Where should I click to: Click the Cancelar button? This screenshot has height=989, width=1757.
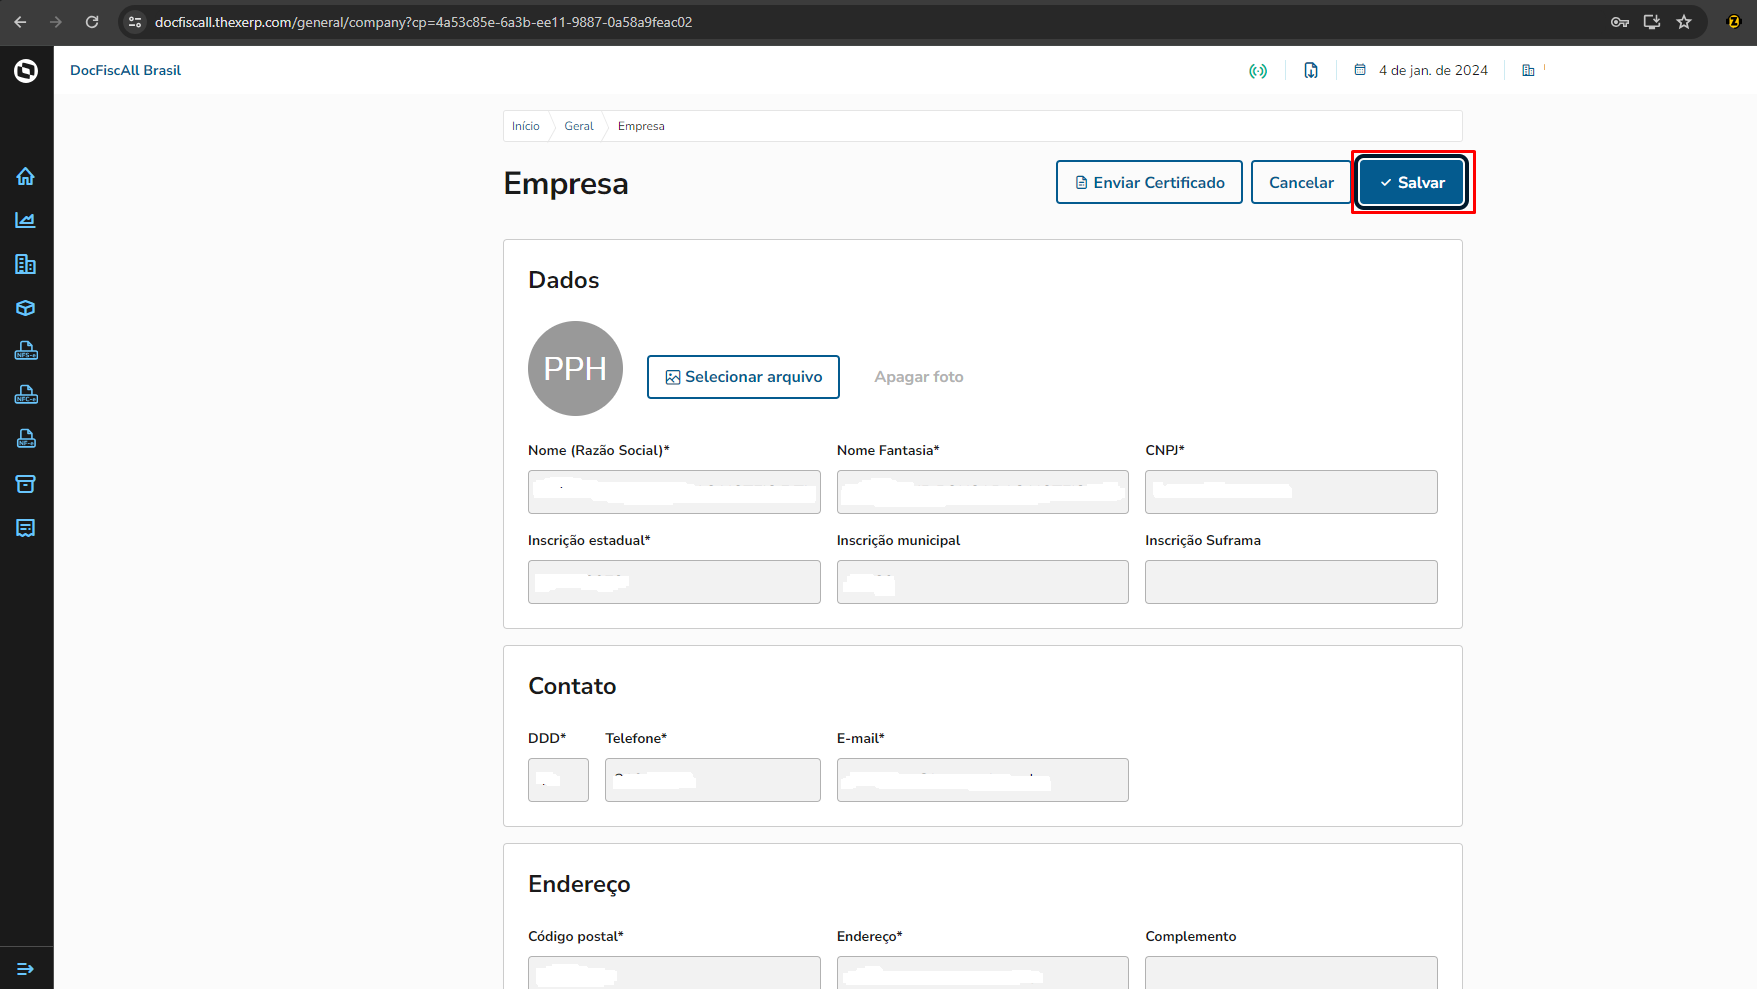(1301, 182)
